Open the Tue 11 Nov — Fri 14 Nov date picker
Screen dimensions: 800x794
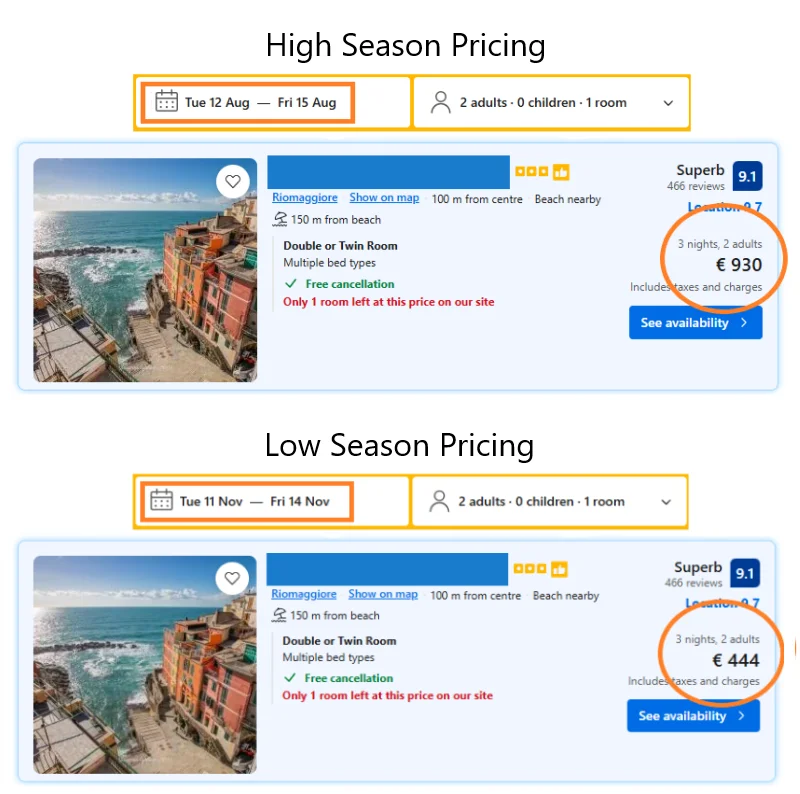(x=254, y=502)
